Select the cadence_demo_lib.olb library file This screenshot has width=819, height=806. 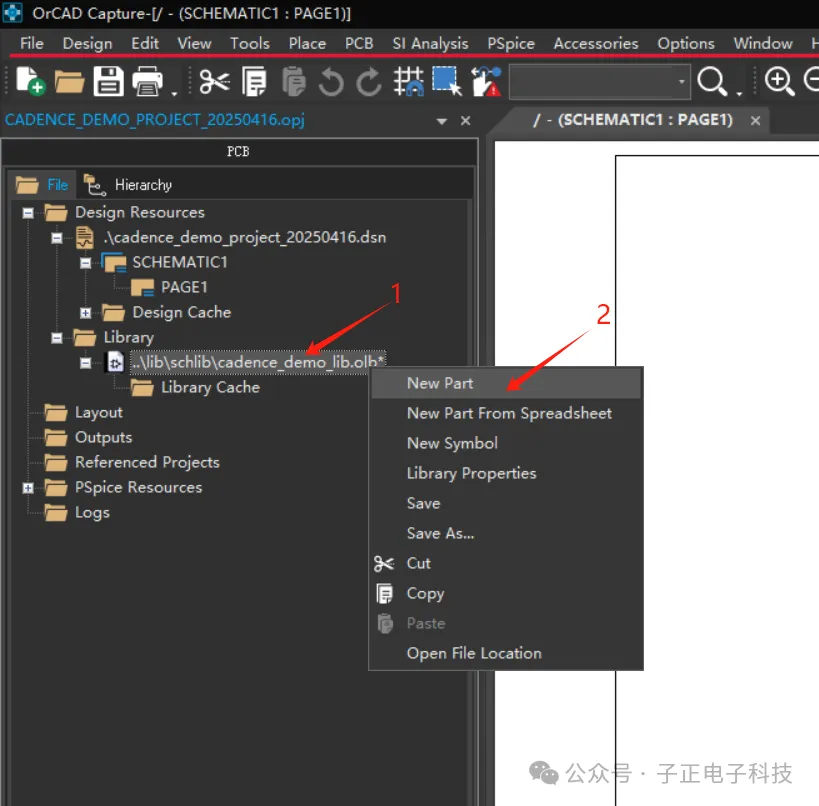[258, 362]
